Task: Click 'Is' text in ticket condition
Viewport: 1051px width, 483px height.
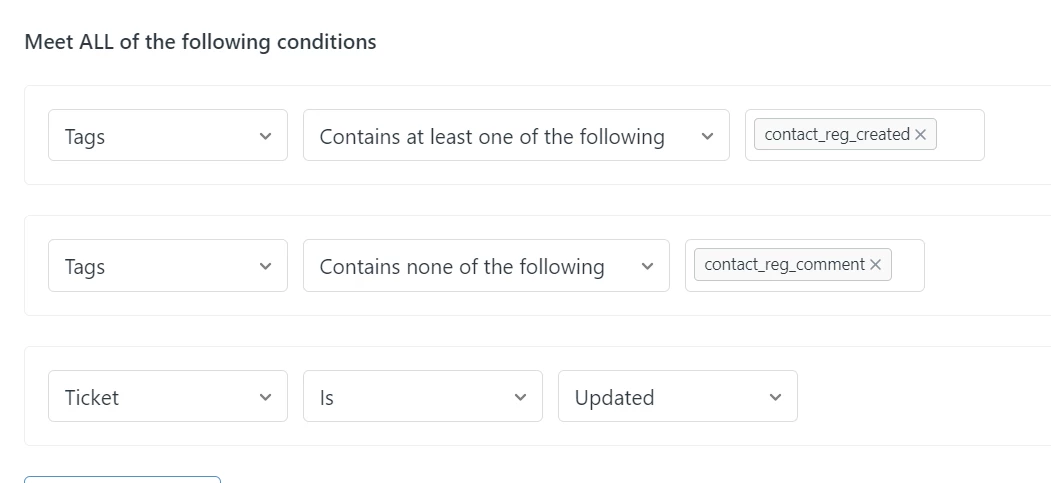Action: 327,398
